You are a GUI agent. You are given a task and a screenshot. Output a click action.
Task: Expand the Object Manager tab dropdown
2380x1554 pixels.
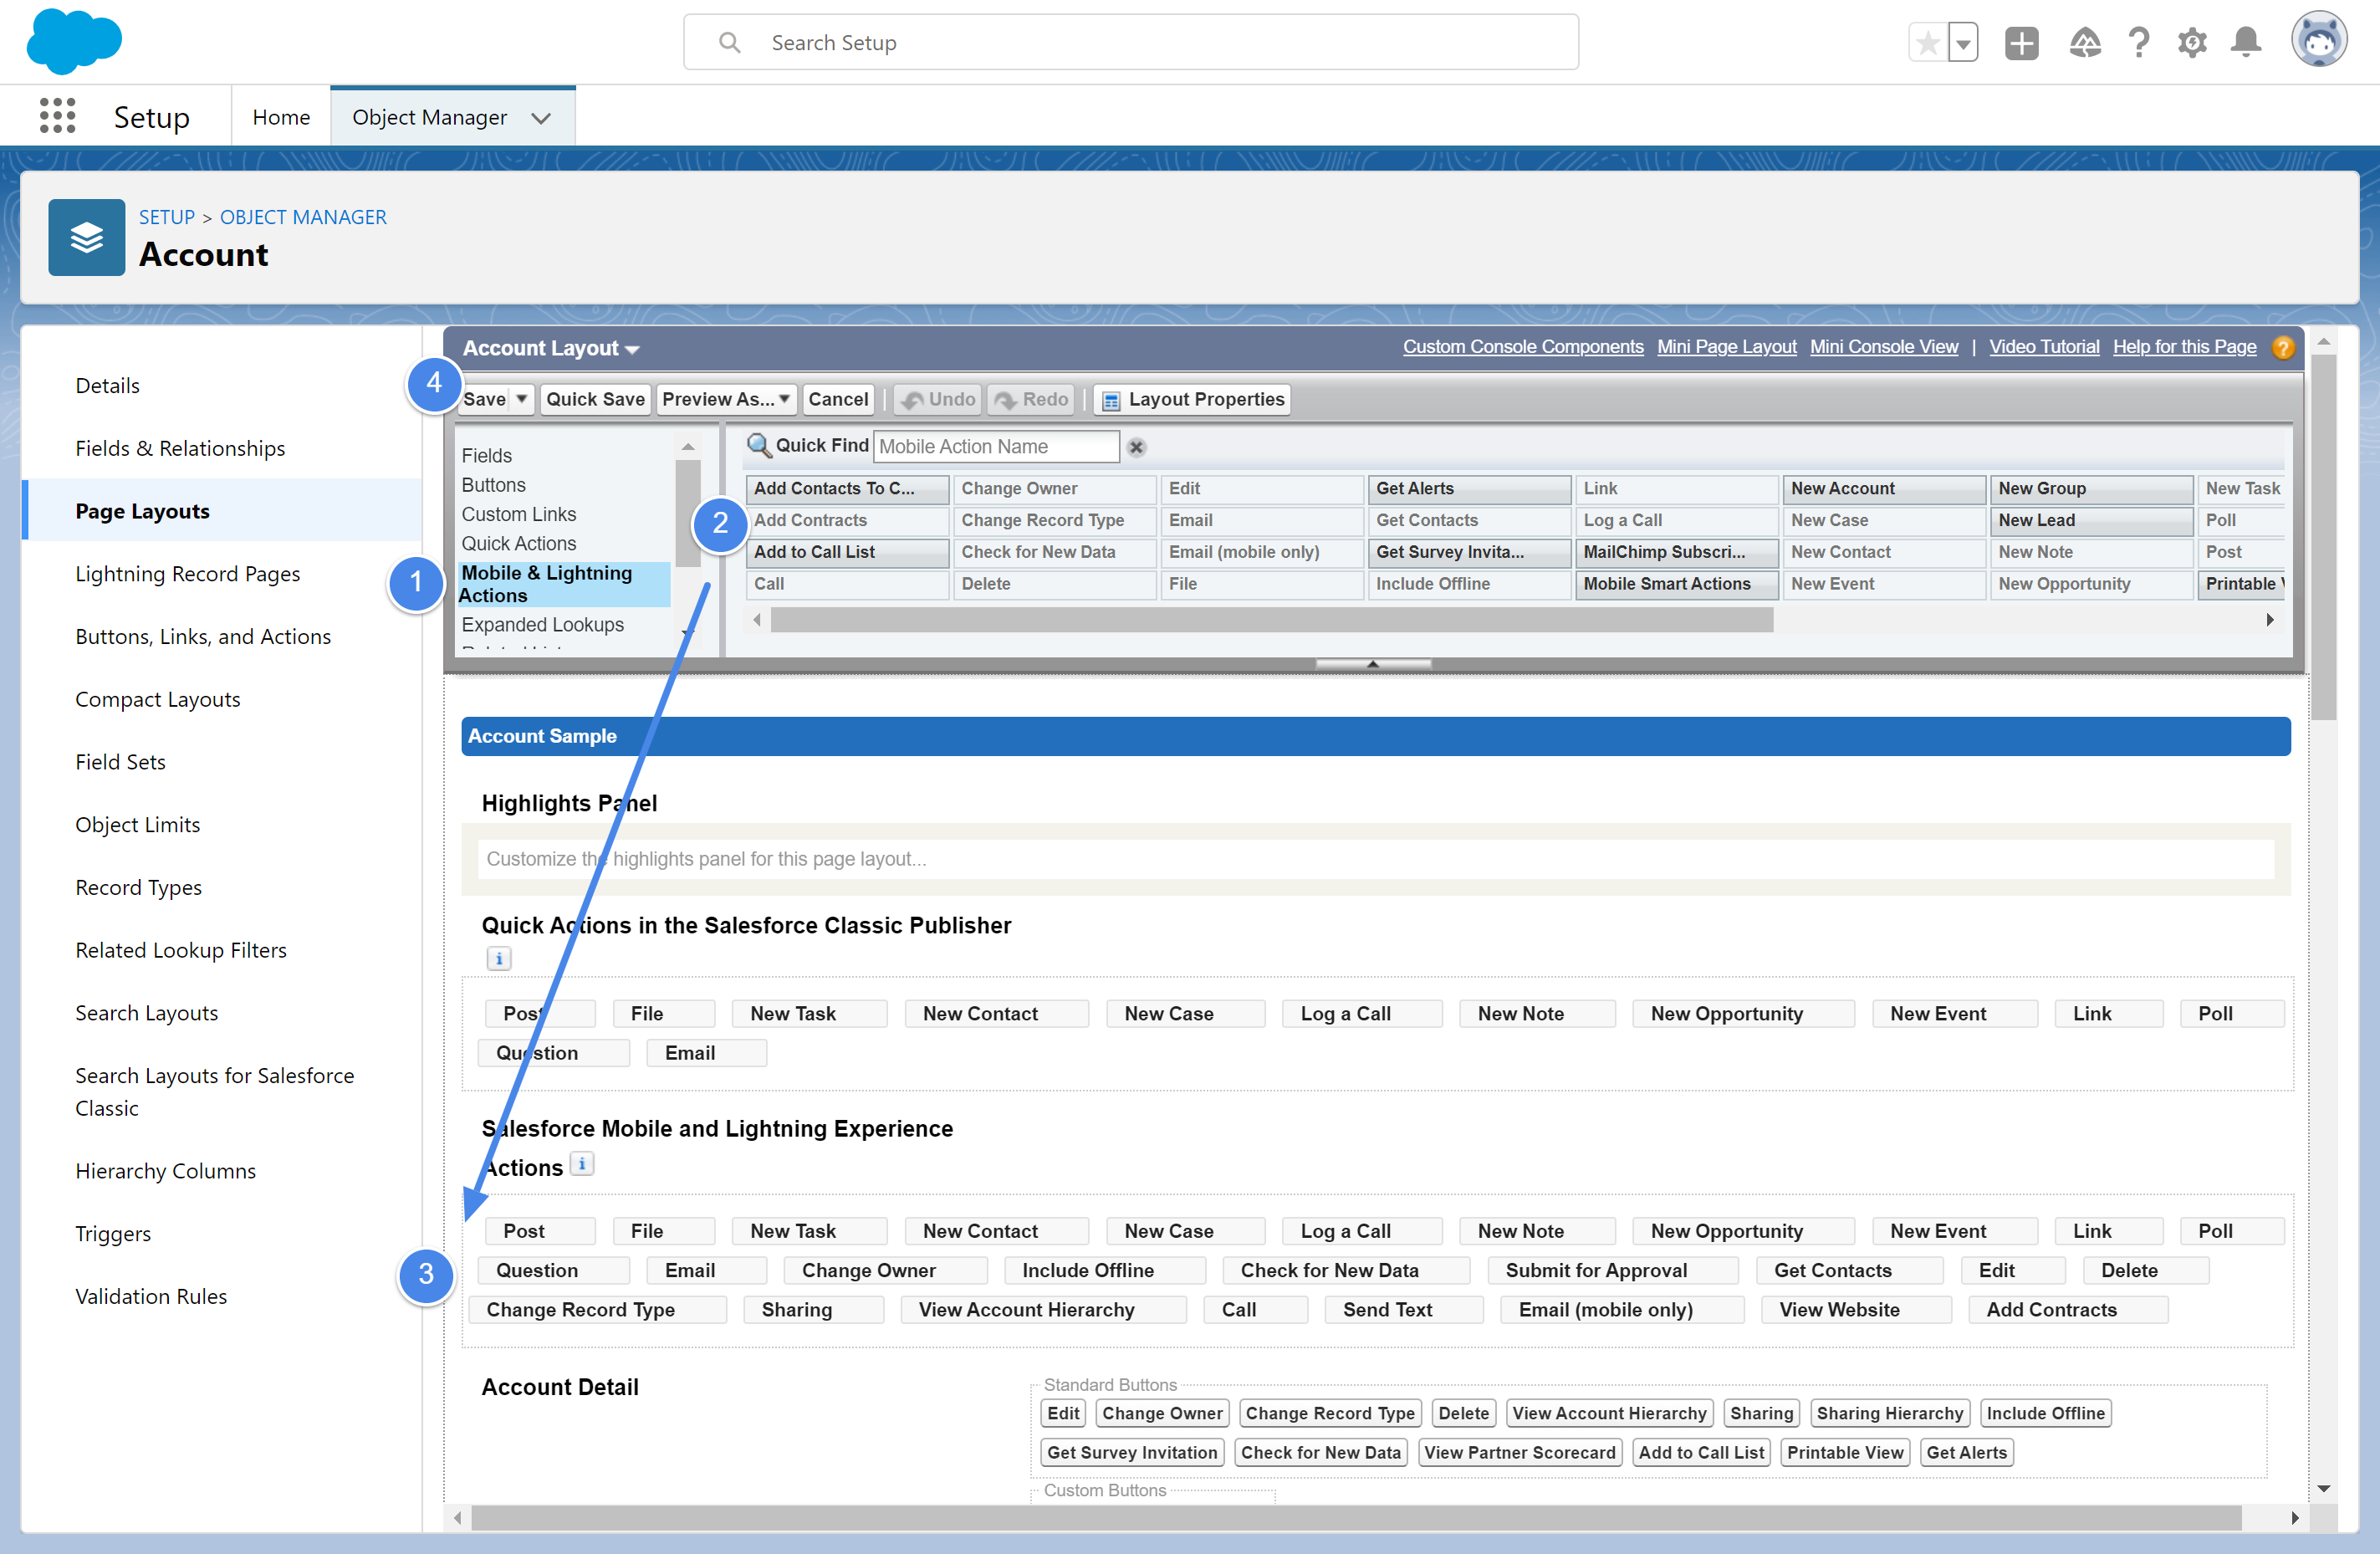pyautogui.click(x=541, y=118)
